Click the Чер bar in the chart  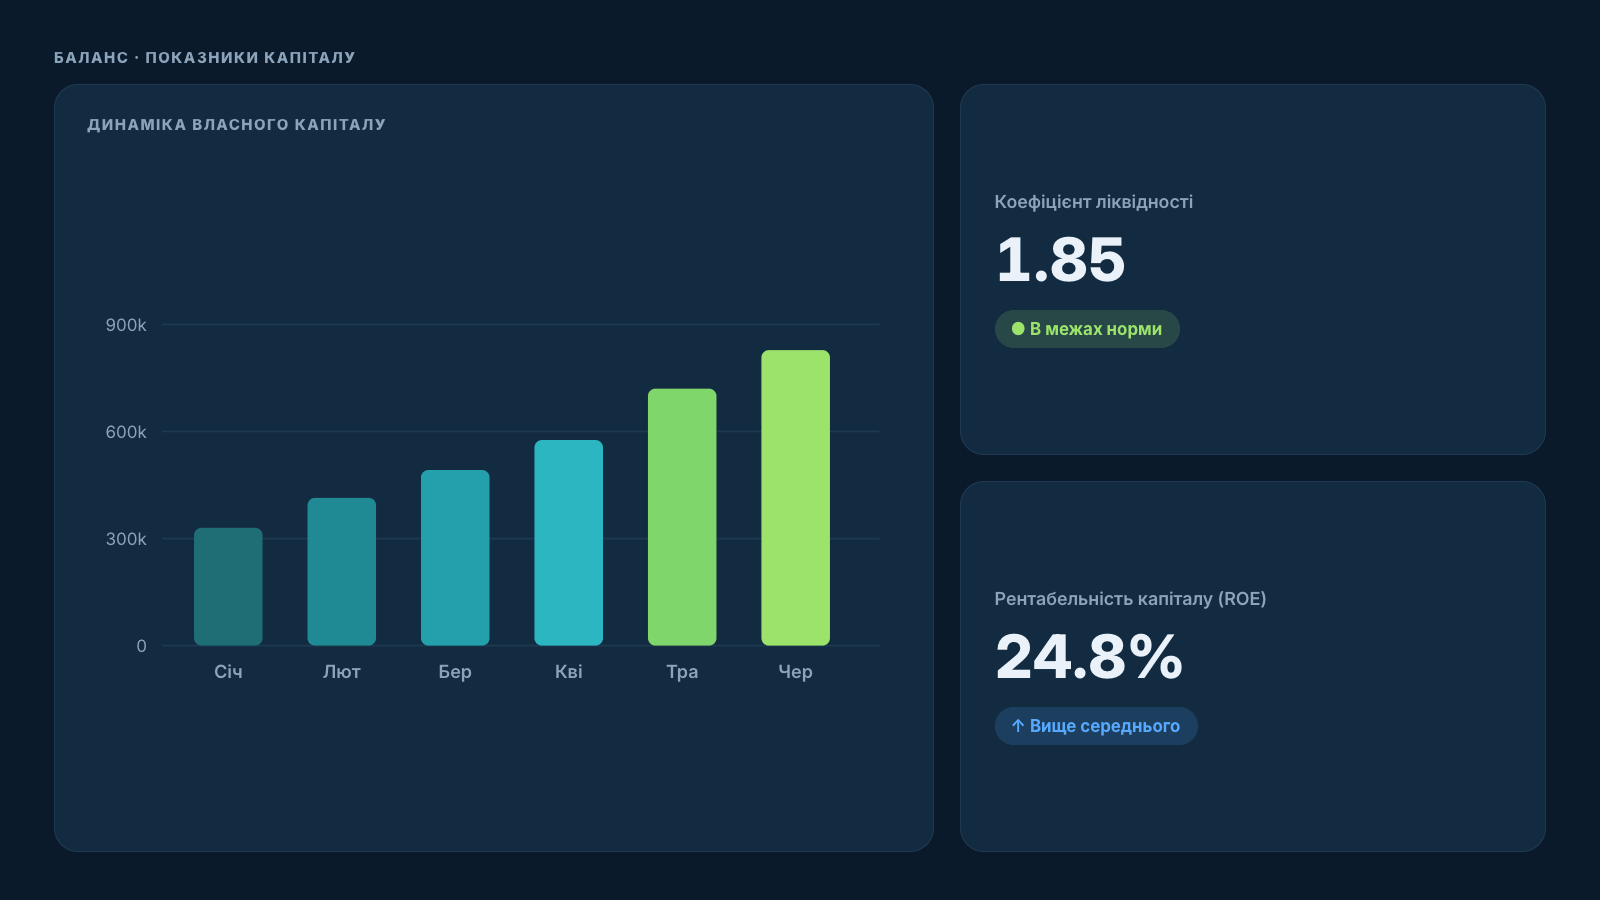[796, 498]
